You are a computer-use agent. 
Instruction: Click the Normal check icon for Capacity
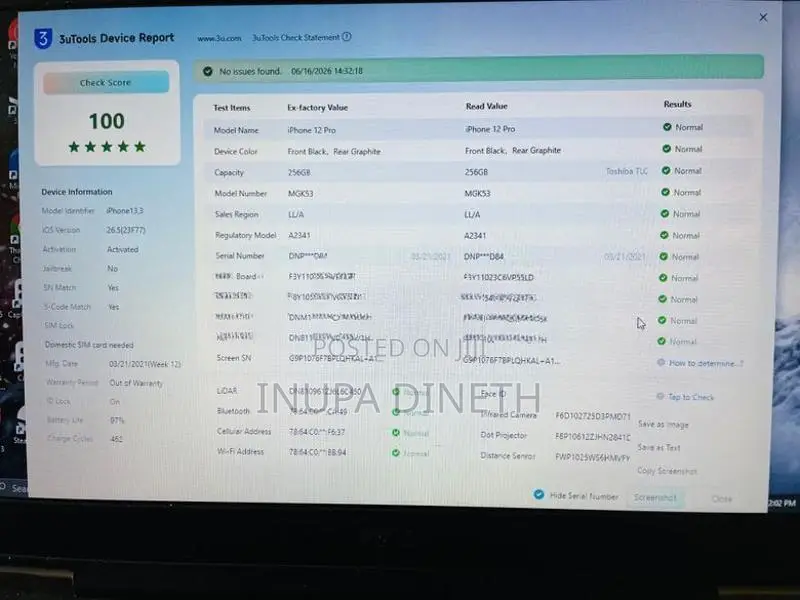[666, 170]
